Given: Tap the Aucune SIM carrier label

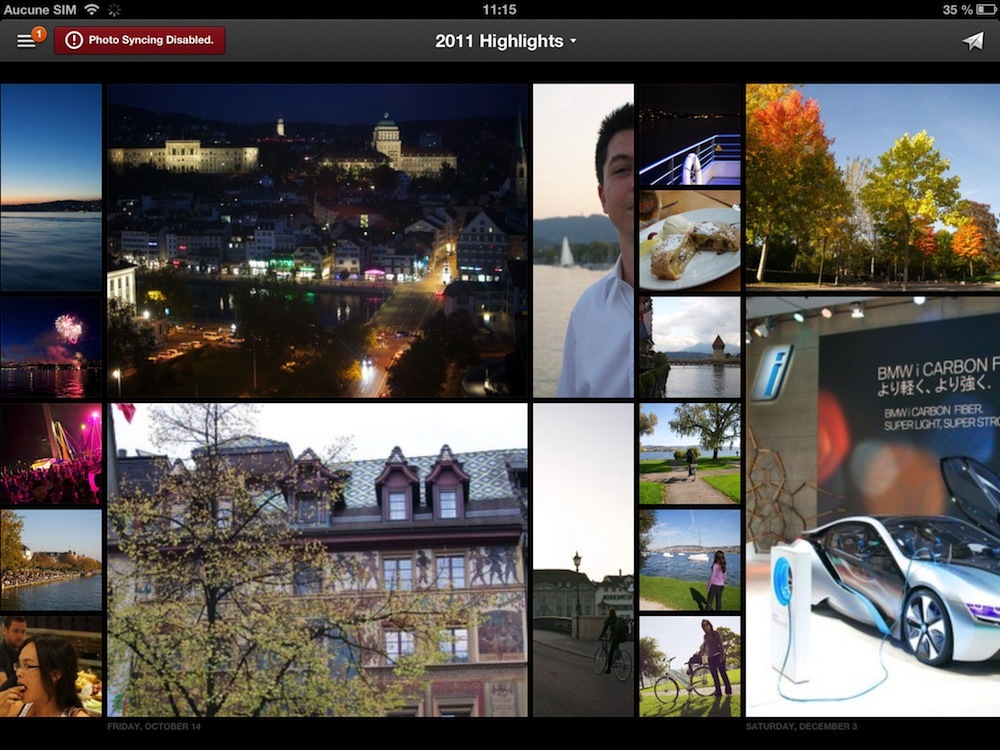Looking at the screenshot, I should pos(40,10).
